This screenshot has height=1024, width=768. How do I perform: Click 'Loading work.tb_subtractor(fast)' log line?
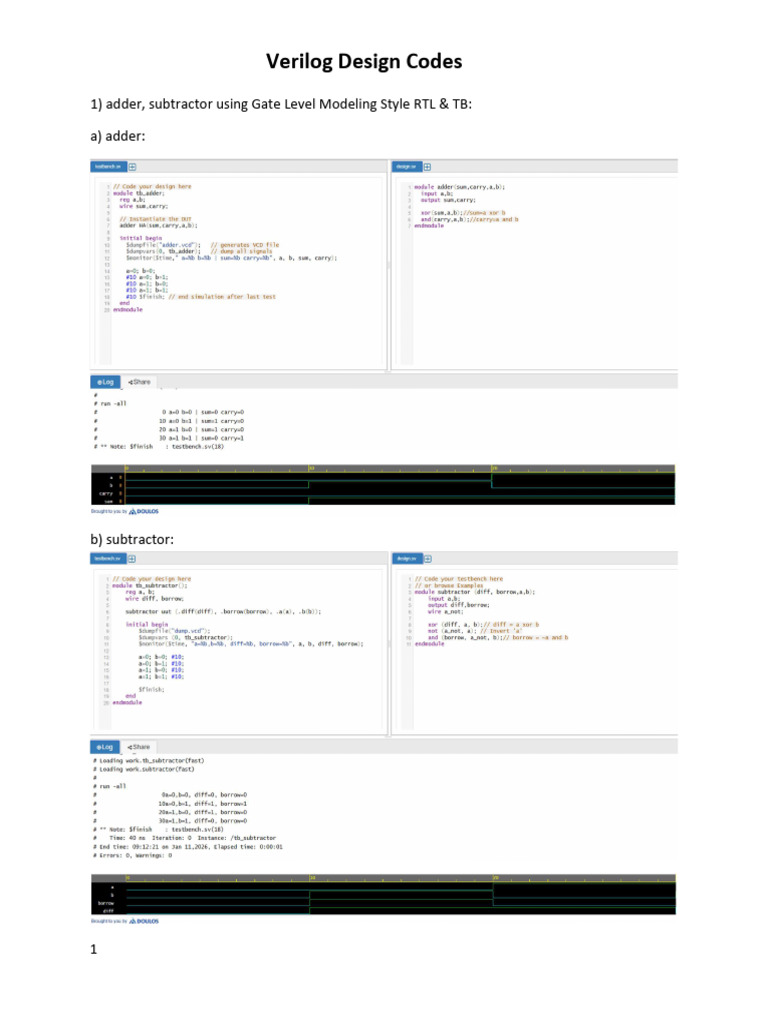pos(151,761)
